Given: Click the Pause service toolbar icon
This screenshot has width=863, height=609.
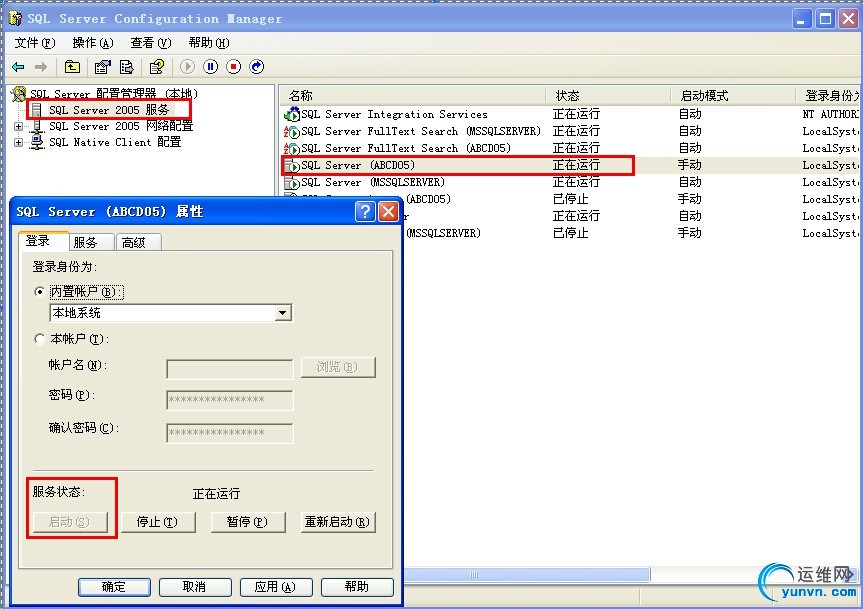Looking at the screenshot, I should point(210,67).
